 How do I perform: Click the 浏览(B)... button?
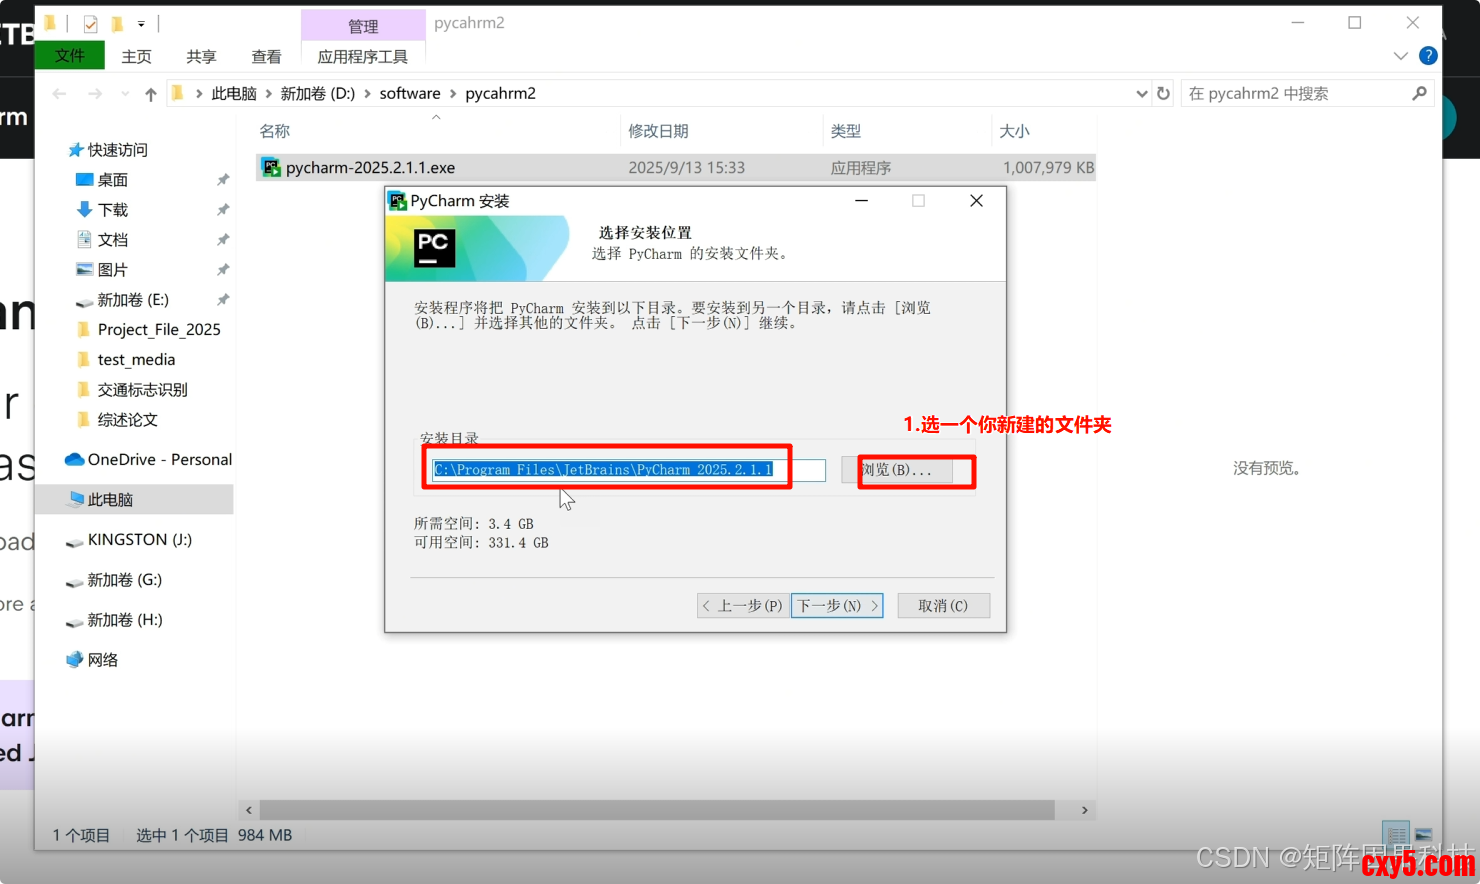coord(897,470)
